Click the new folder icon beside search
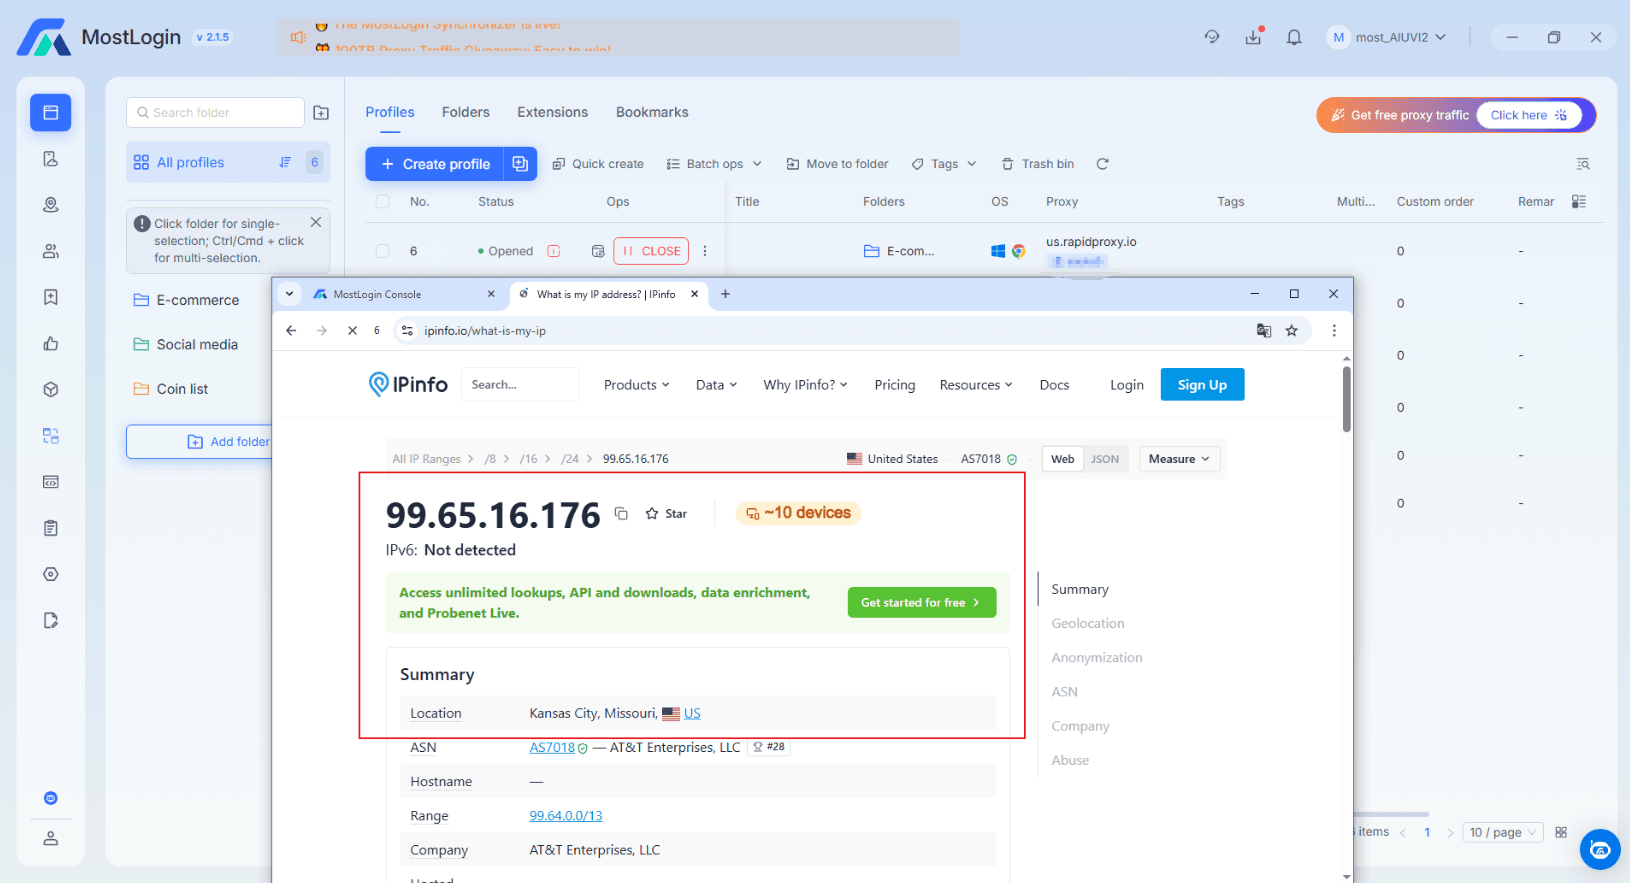1630x883 pixels. tap(321, 113)
